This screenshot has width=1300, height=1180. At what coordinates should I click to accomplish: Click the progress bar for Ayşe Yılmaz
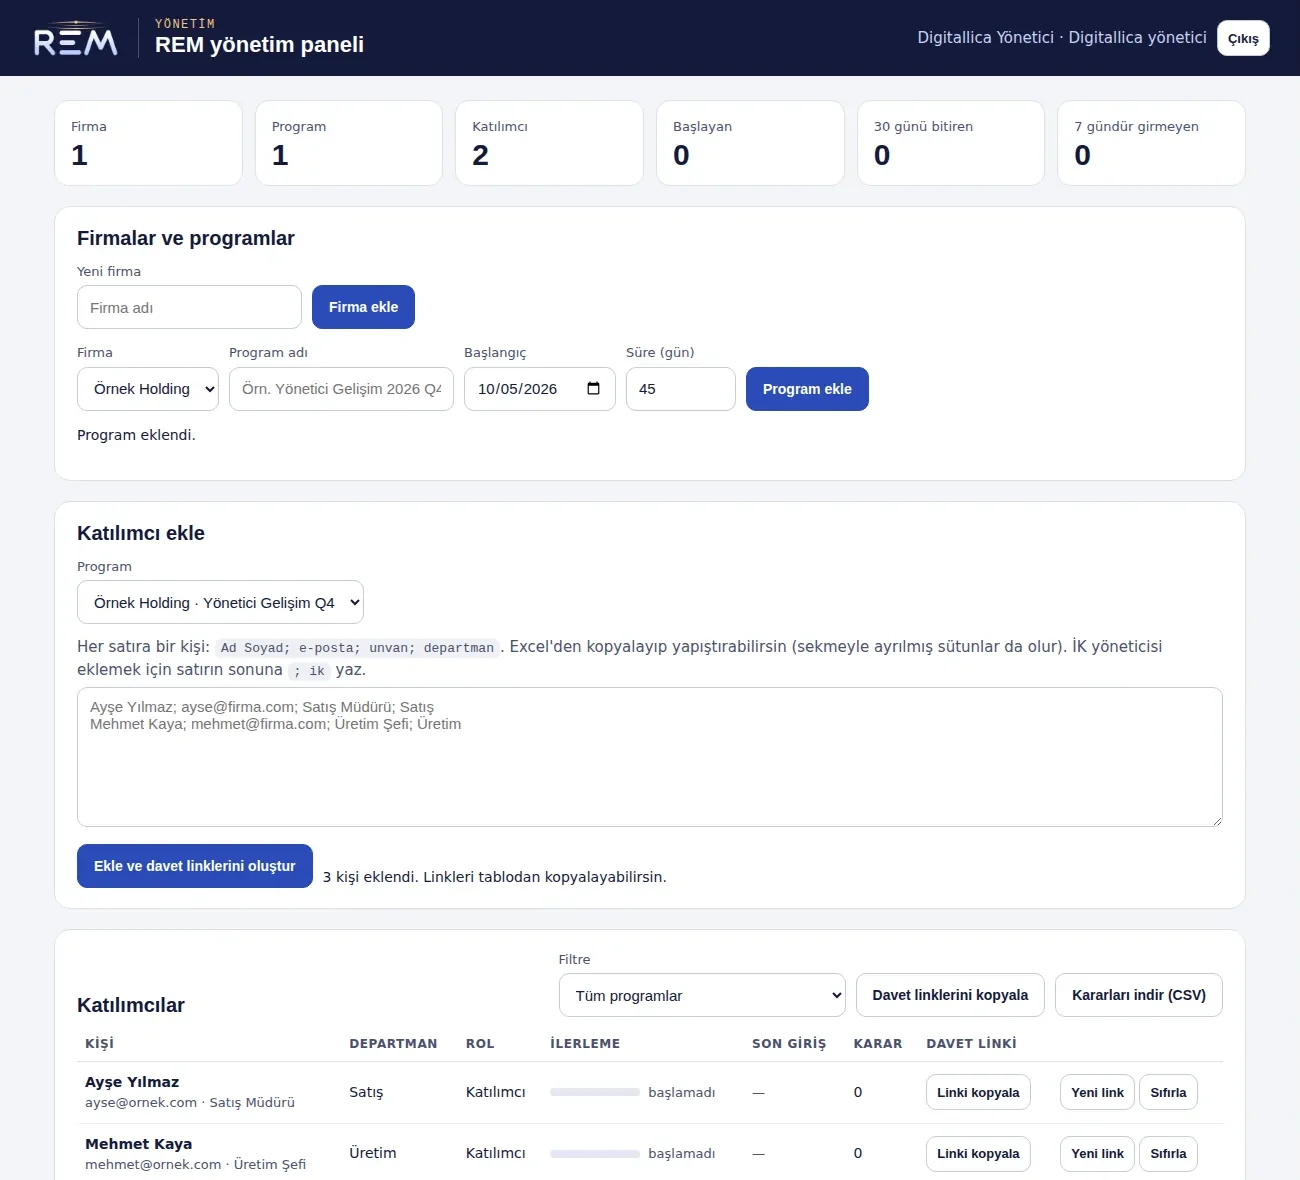click(595, 1092)
